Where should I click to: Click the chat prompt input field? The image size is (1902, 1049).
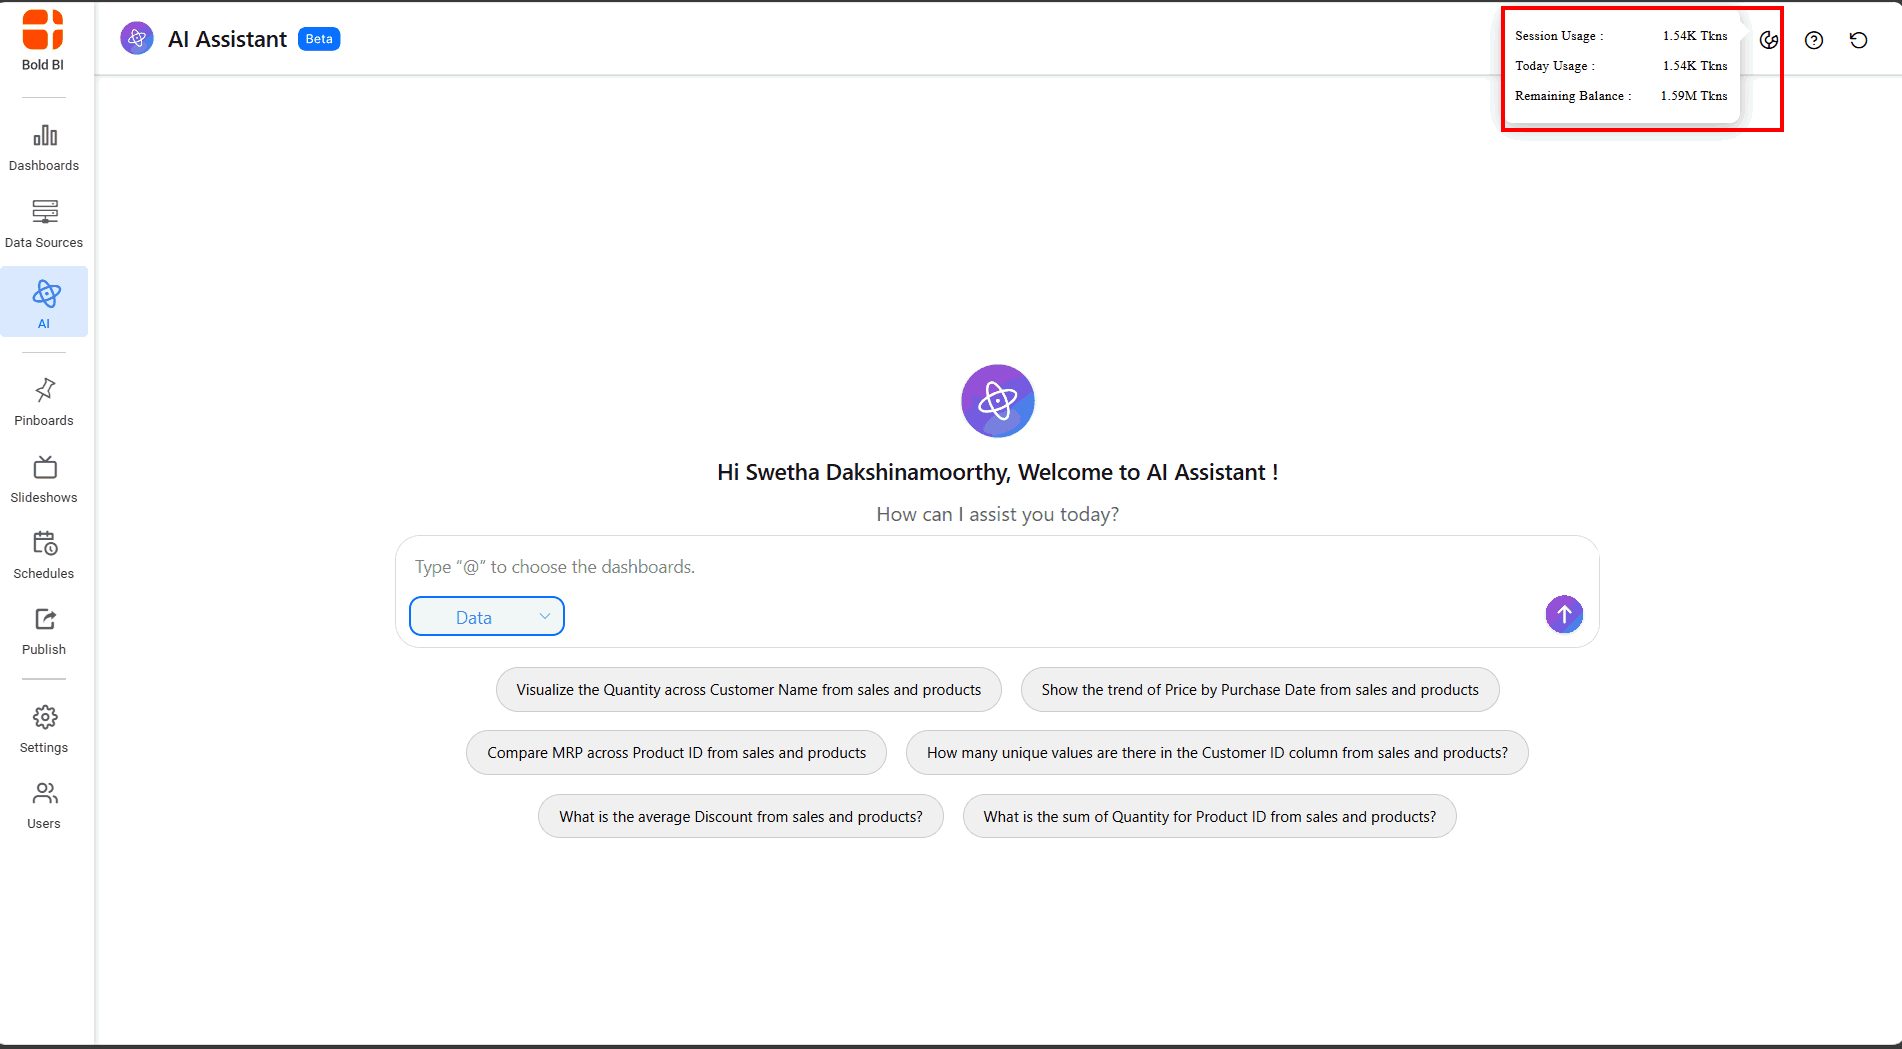pos(997,567)
